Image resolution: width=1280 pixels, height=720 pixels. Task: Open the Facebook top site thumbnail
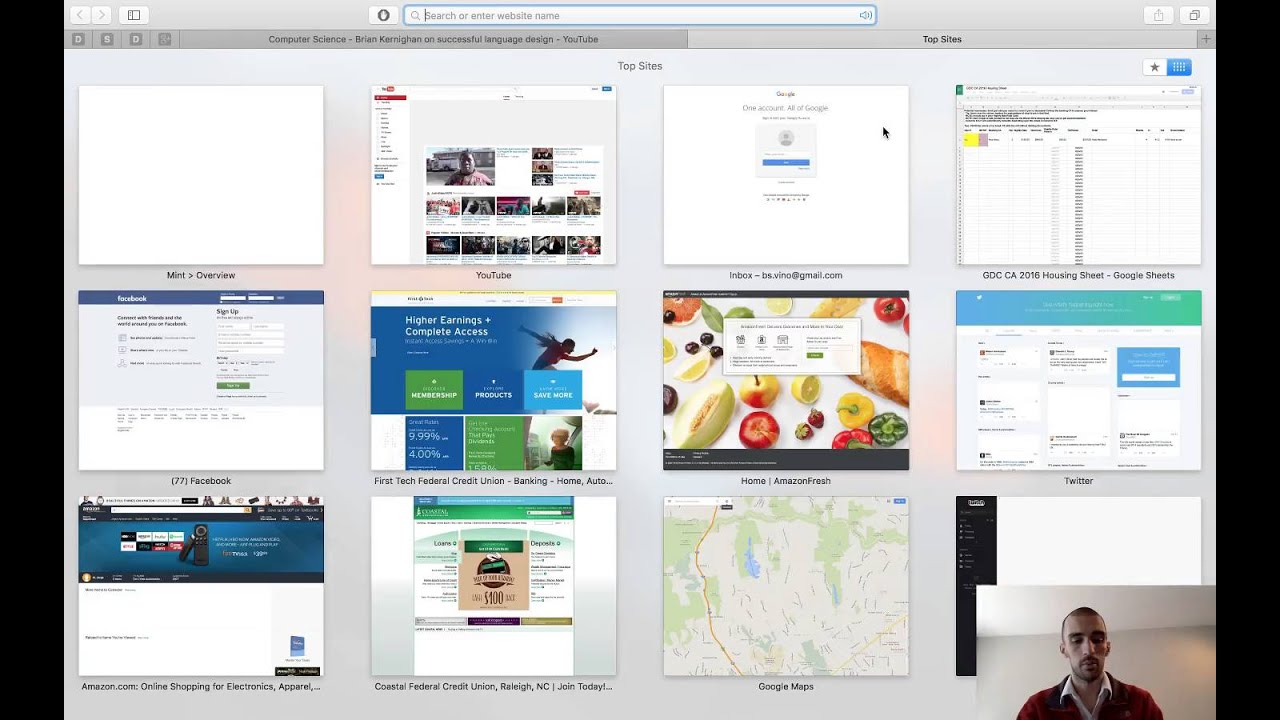[x=201, y=380]
